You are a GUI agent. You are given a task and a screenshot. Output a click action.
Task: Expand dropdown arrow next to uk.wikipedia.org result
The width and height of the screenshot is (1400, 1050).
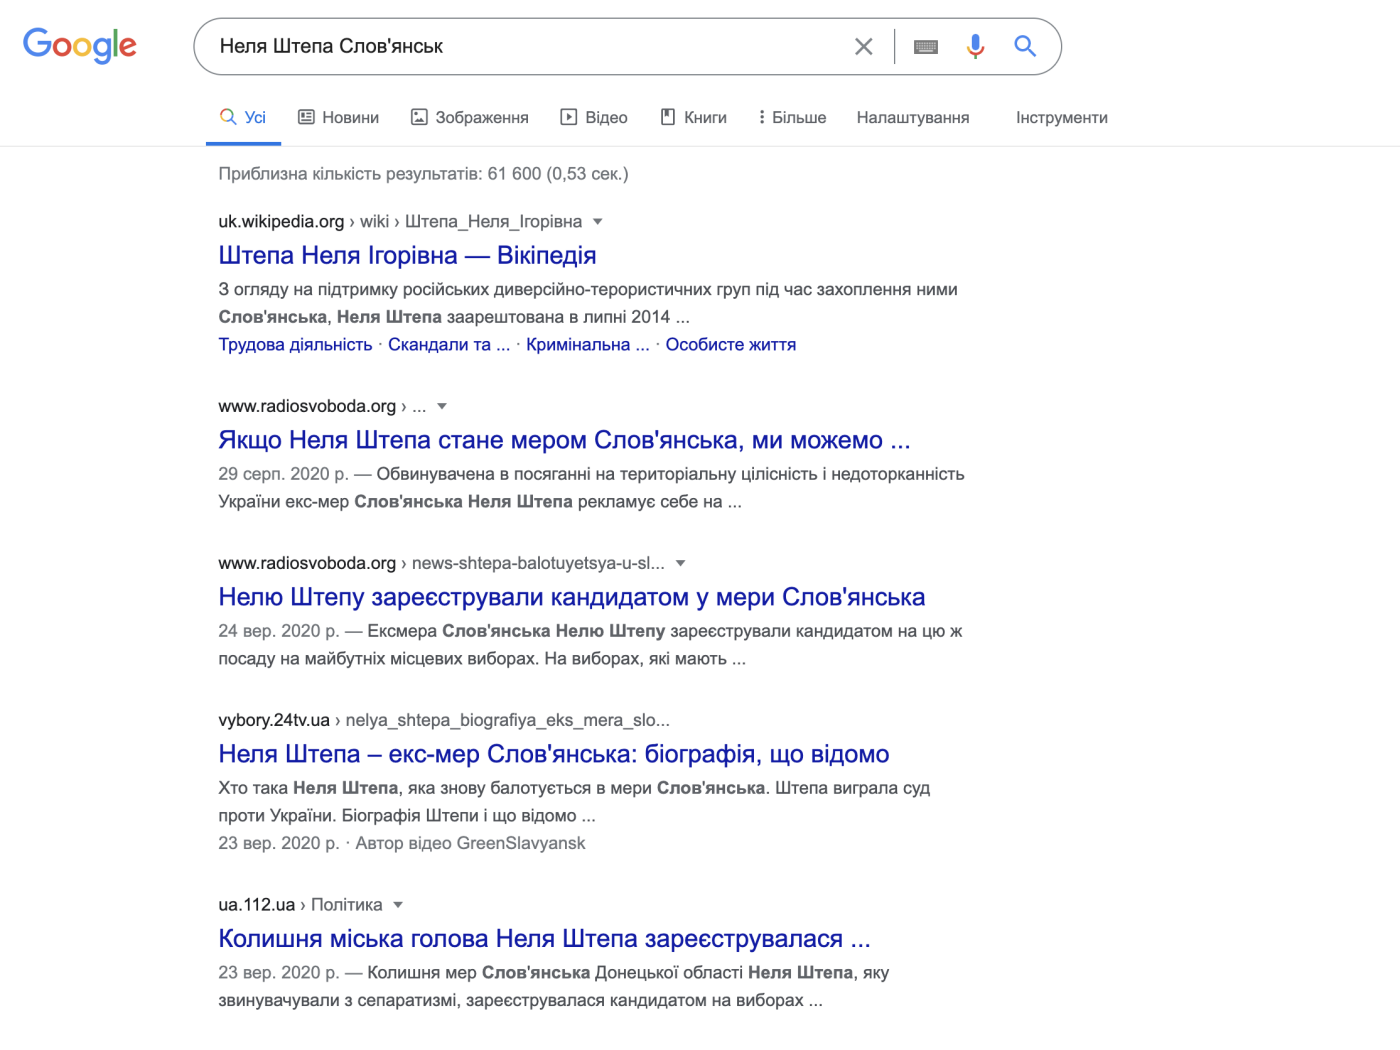click(598, 222)
